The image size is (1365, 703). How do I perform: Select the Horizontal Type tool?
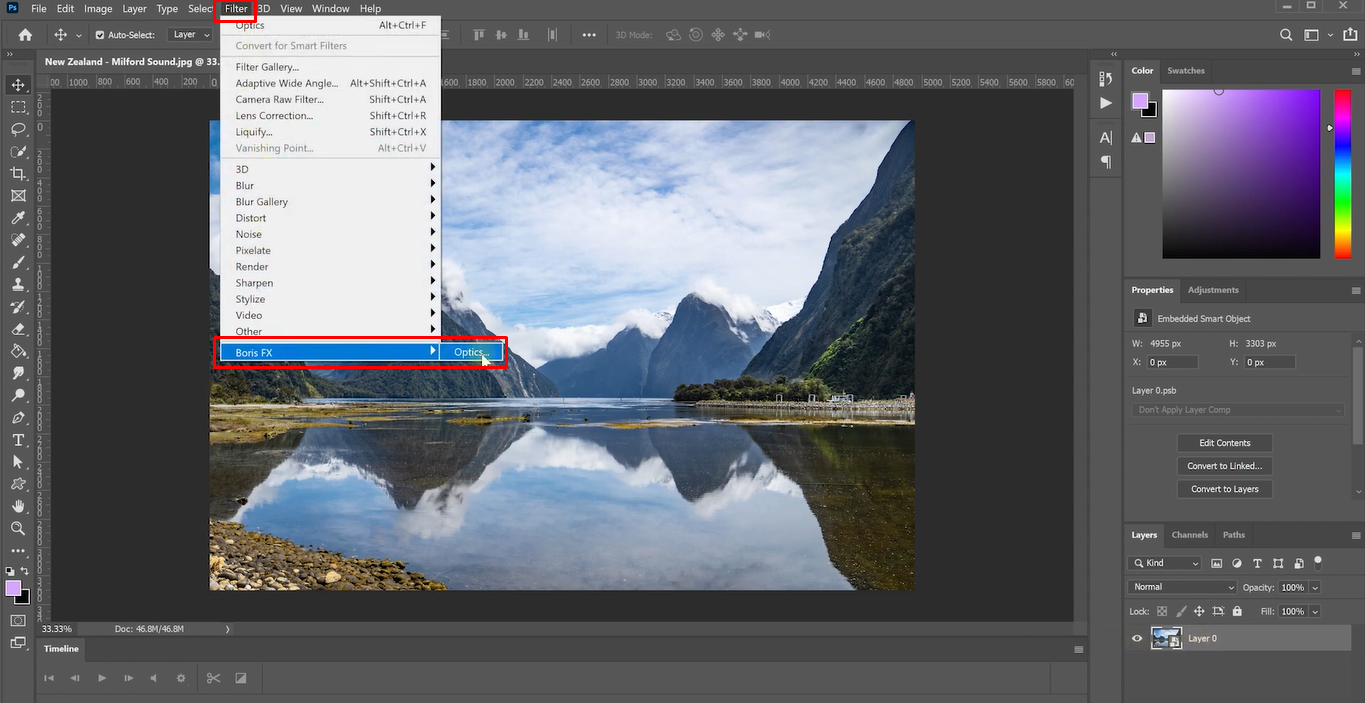18,440
